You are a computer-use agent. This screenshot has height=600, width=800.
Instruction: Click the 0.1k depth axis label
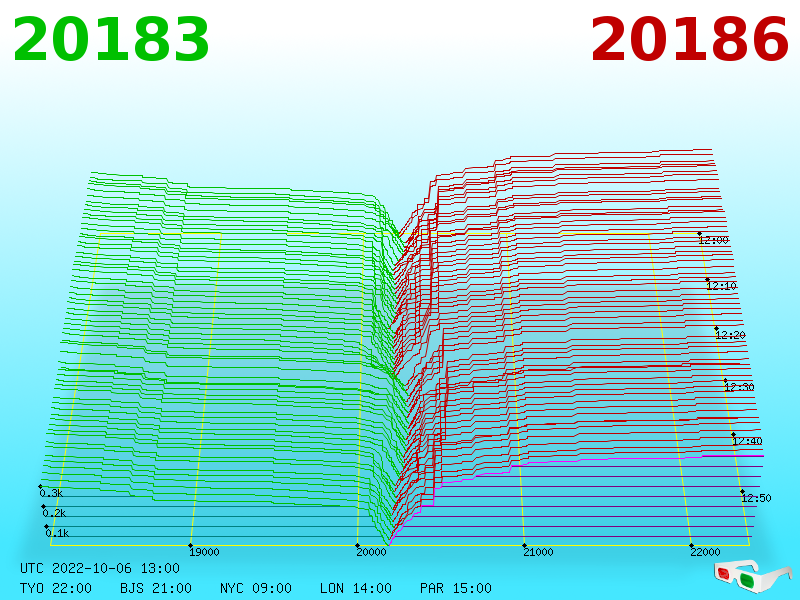(x=57, y=533)
